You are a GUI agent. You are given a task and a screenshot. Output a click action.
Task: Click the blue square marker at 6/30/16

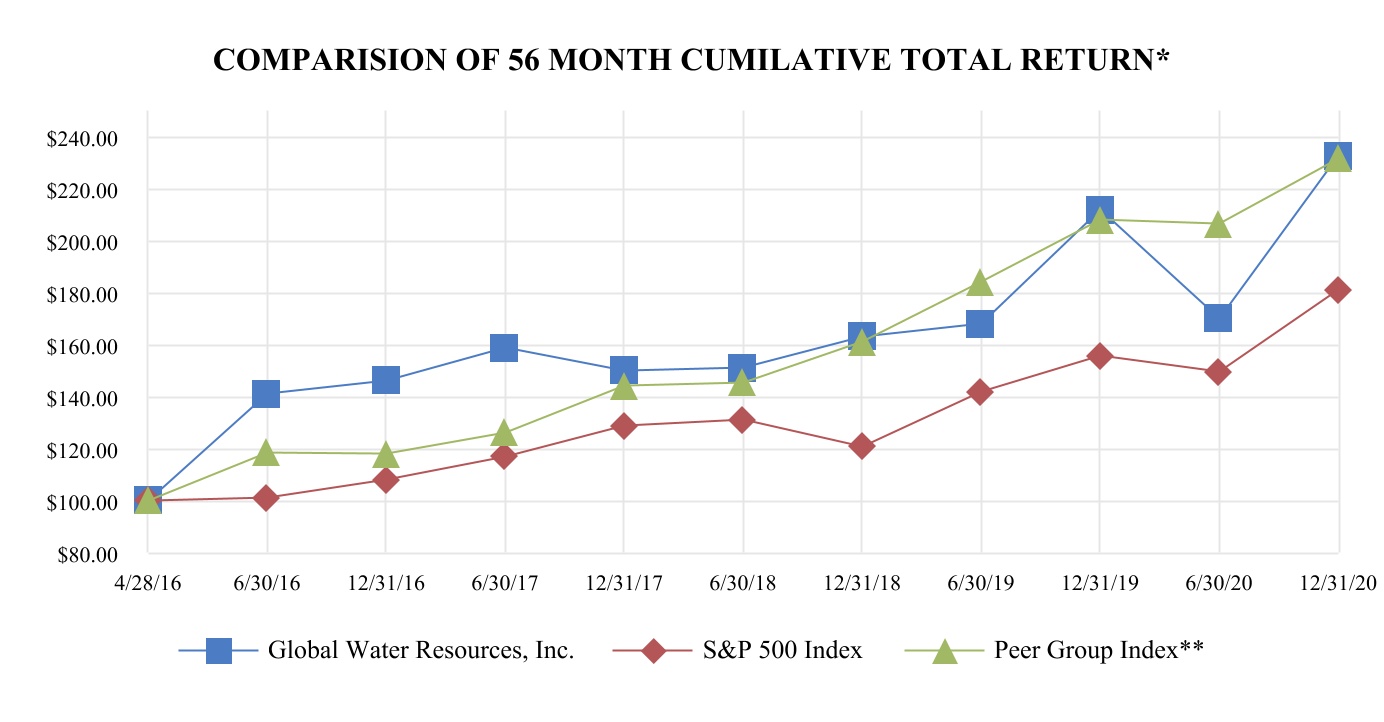(x=266, y=393)
